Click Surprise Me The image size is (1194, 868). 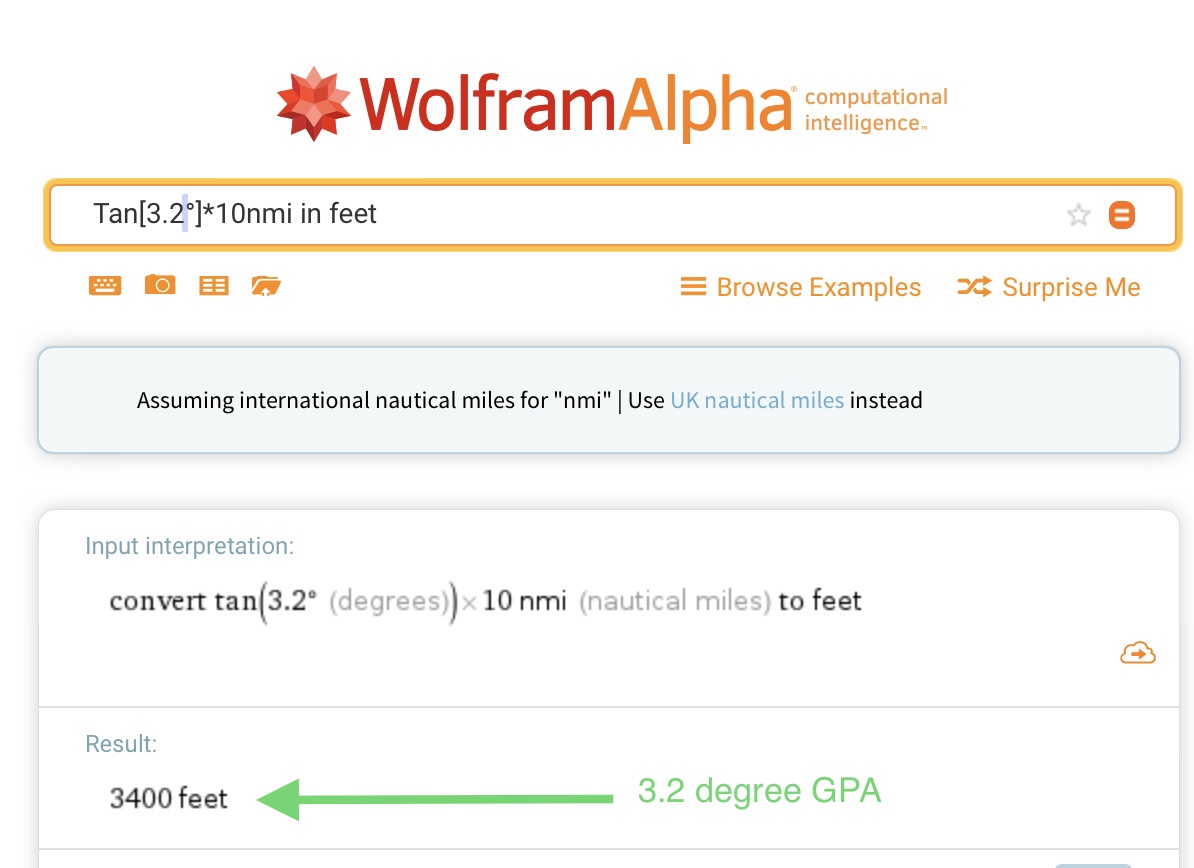pyautogui.click(x=1070, y=287)
